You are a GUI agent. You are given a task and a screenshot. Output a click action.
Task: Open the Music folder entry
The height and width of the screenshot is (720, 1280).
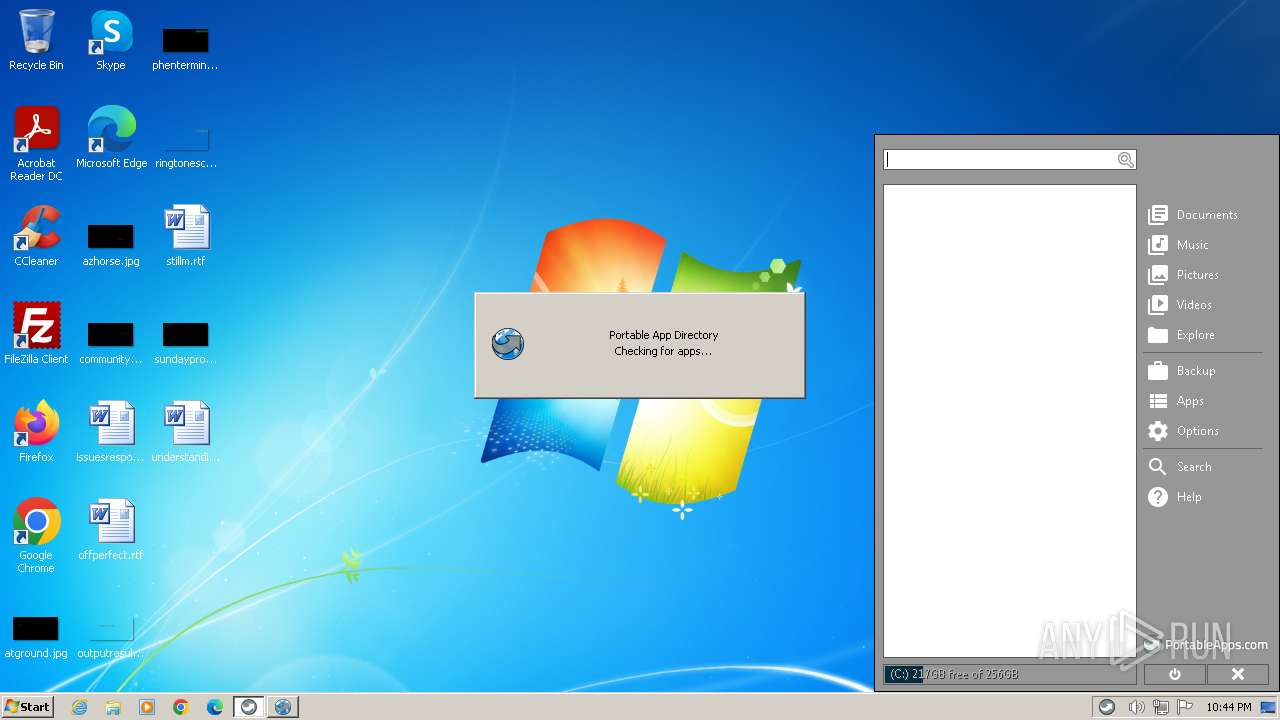[1179, 245]
